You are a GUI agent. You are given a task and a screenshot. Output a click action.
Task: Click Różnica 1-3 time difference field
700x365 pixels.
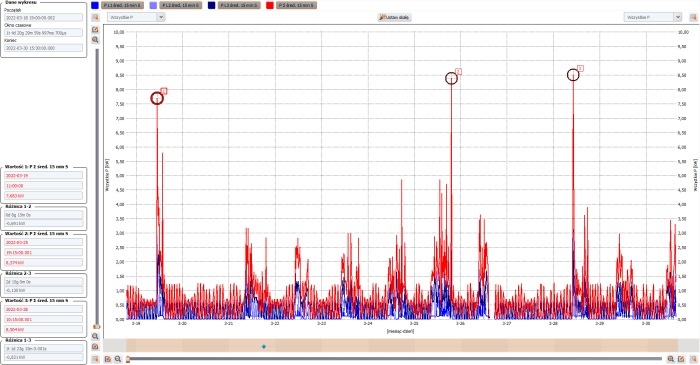(x=43, y=348)
